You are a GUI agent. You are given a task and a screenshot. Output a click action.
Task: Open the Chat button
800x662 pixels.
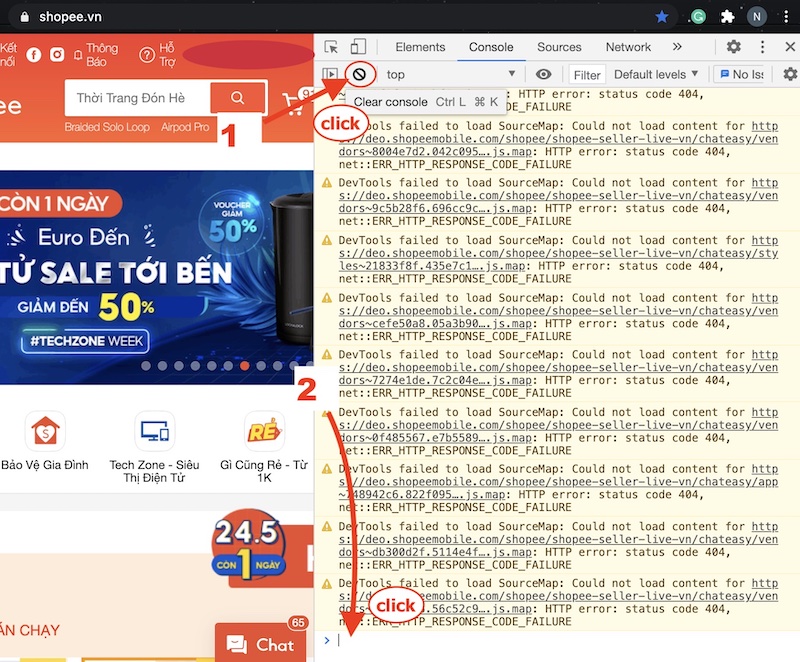point(260,645)
